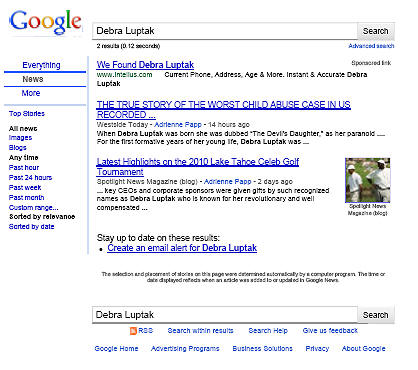The height and width of the screenshot is (370, 418).
Task: Click Adrienne Papp author link, 2 days ago
Action: 227,182
